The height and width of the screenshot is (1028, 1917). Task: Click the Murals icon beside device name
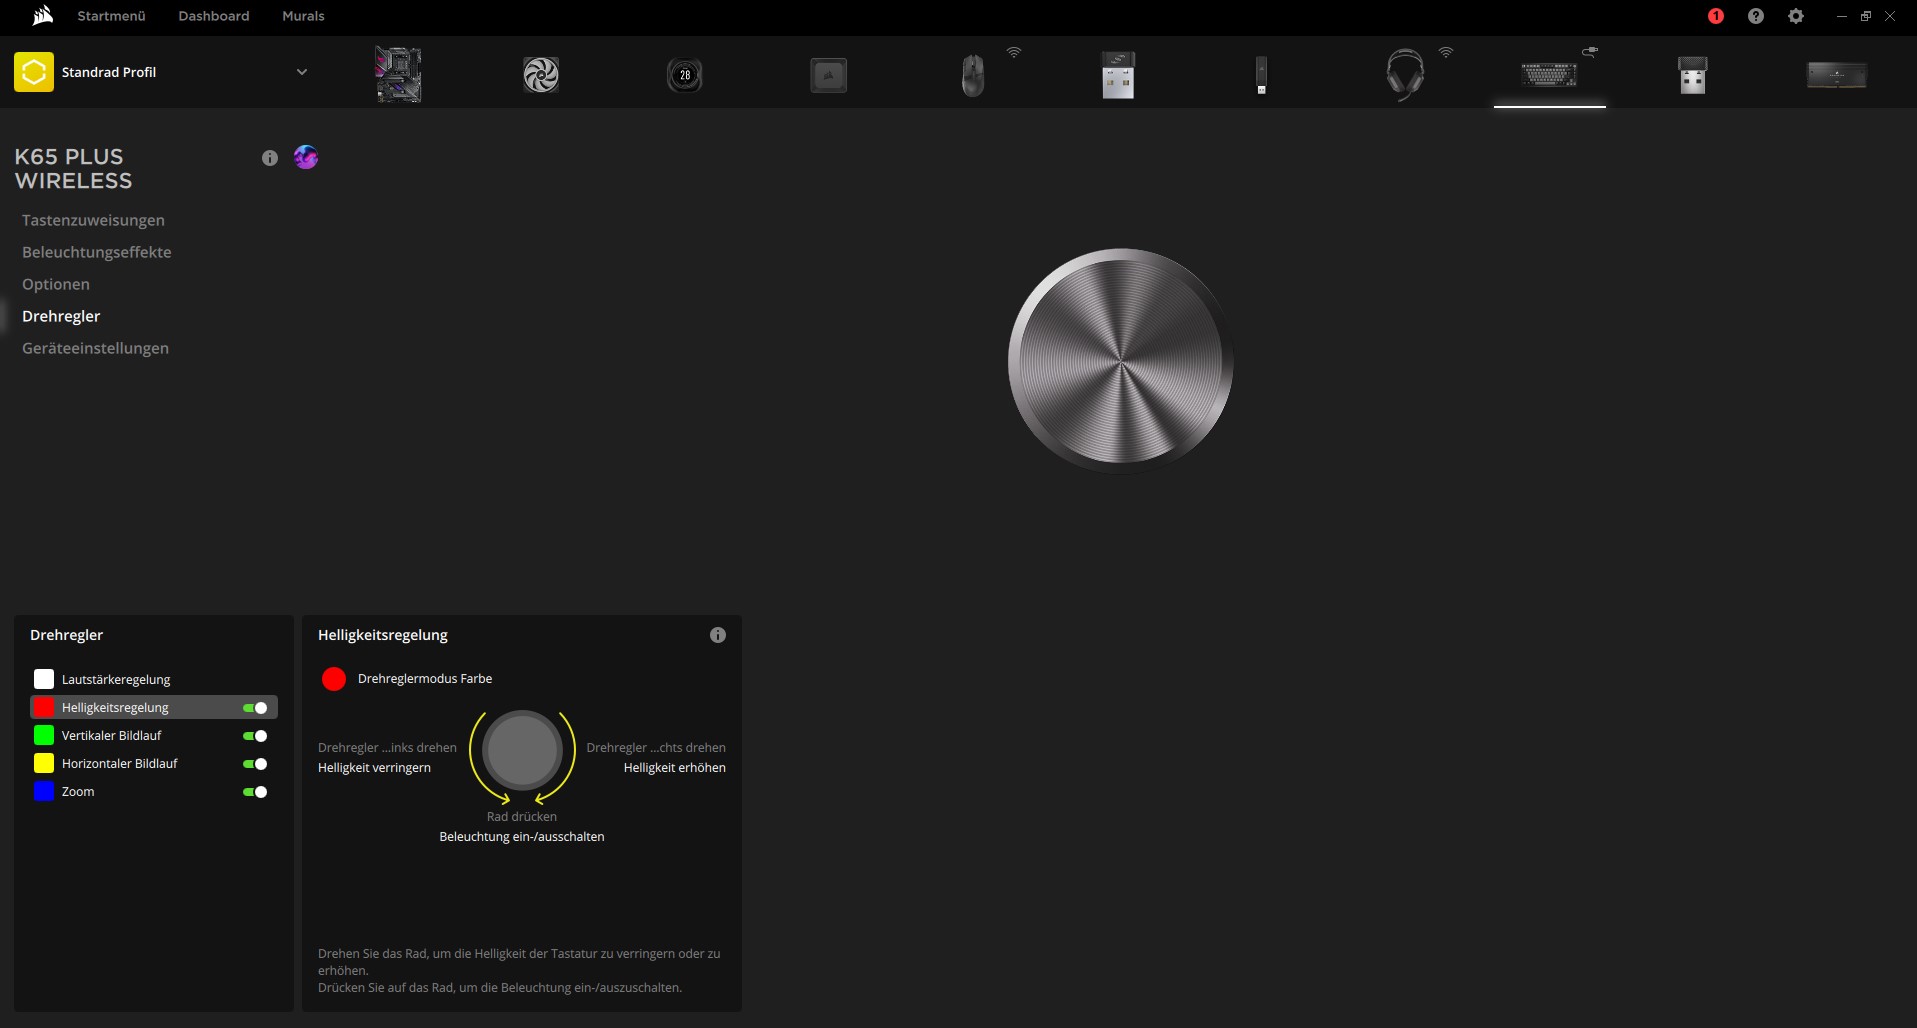click(306, 157)
